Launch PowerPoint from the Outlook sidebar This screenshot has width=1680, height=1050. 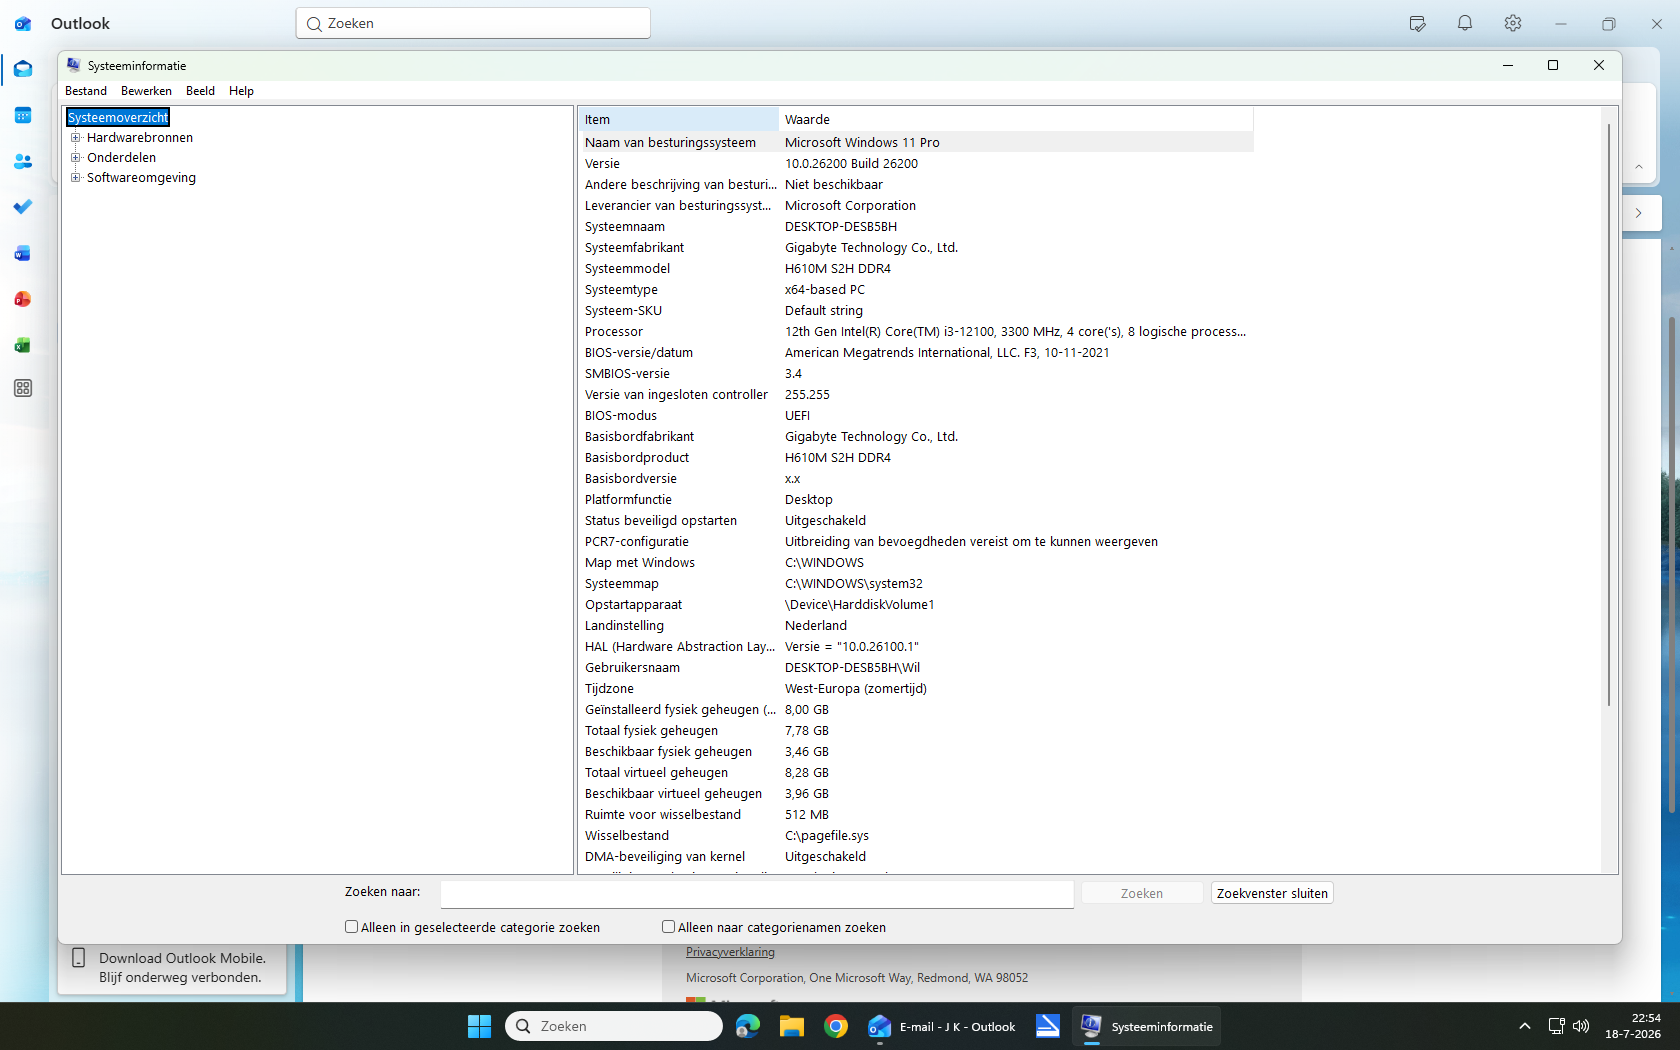point(23,299)
